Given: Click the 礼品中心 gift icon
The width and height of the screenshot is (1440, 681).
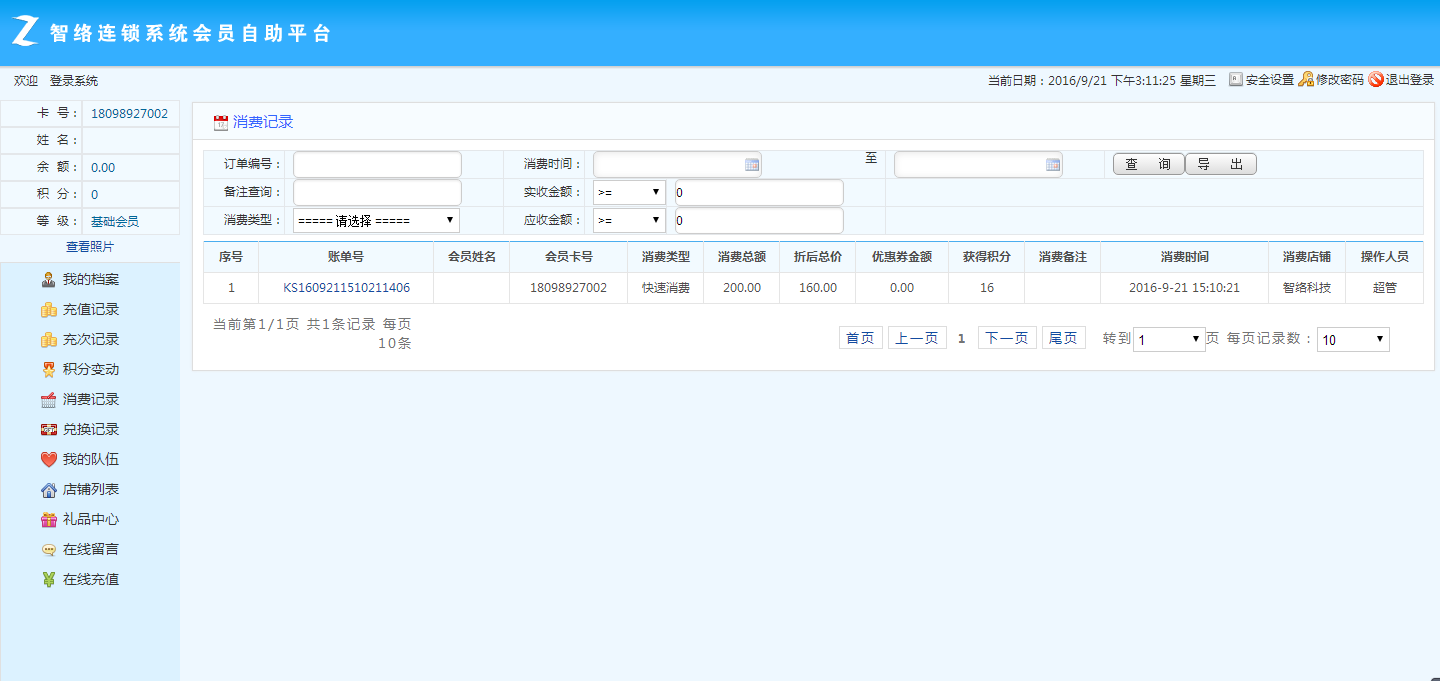Looking at the screenshot, I should click(x=48, y=519).
